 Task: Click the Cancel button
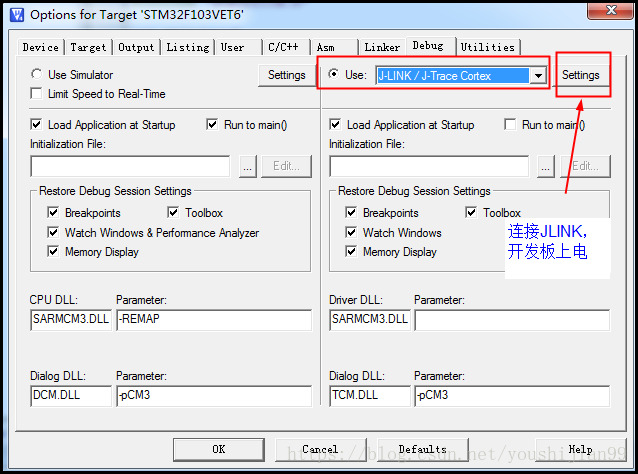click(x=321, y=450)
